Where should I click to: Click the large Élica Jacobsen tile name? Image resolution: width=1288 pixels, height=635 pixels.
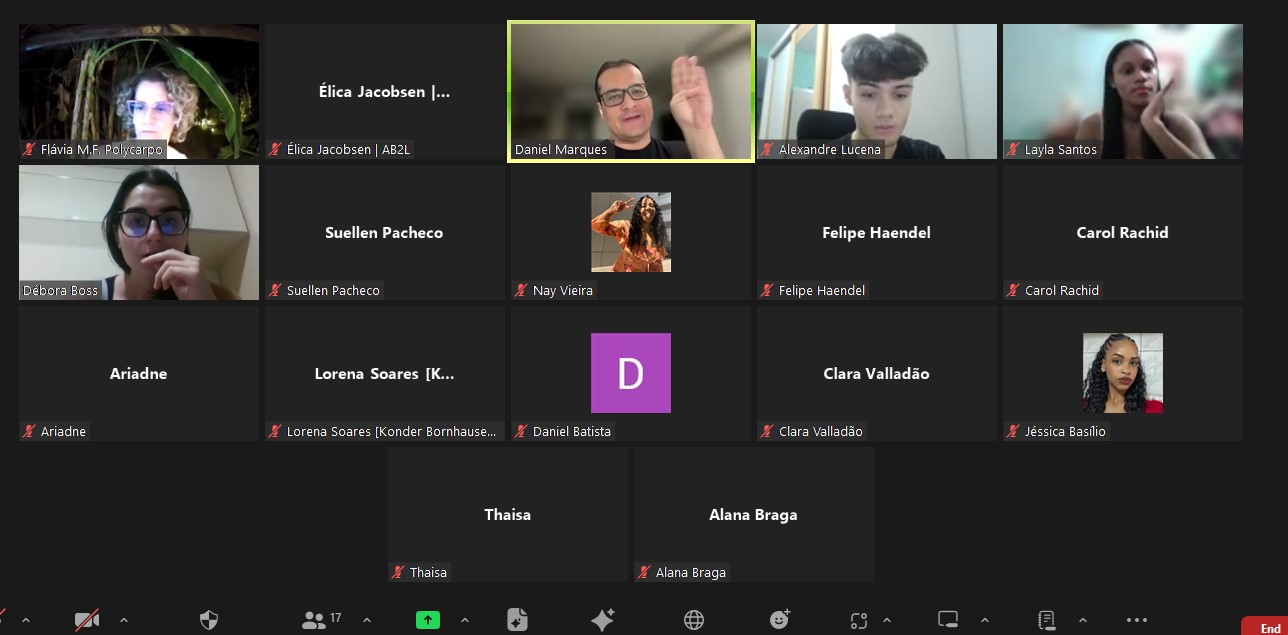pos(385,92)
